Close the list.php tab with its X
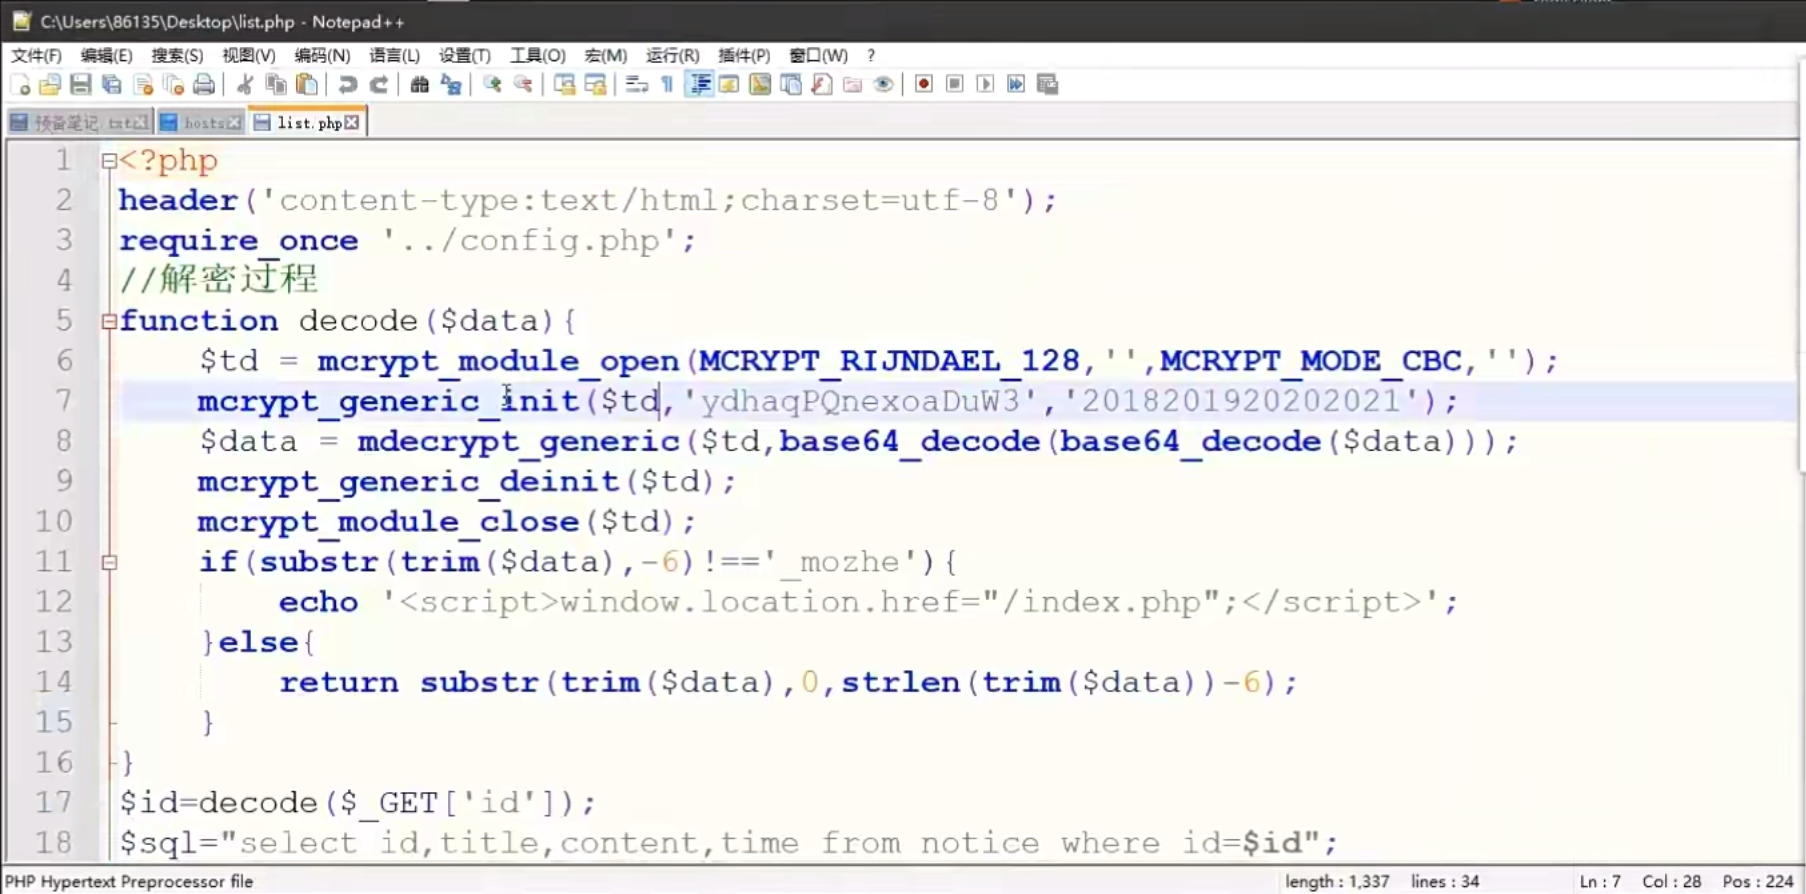 352,123
